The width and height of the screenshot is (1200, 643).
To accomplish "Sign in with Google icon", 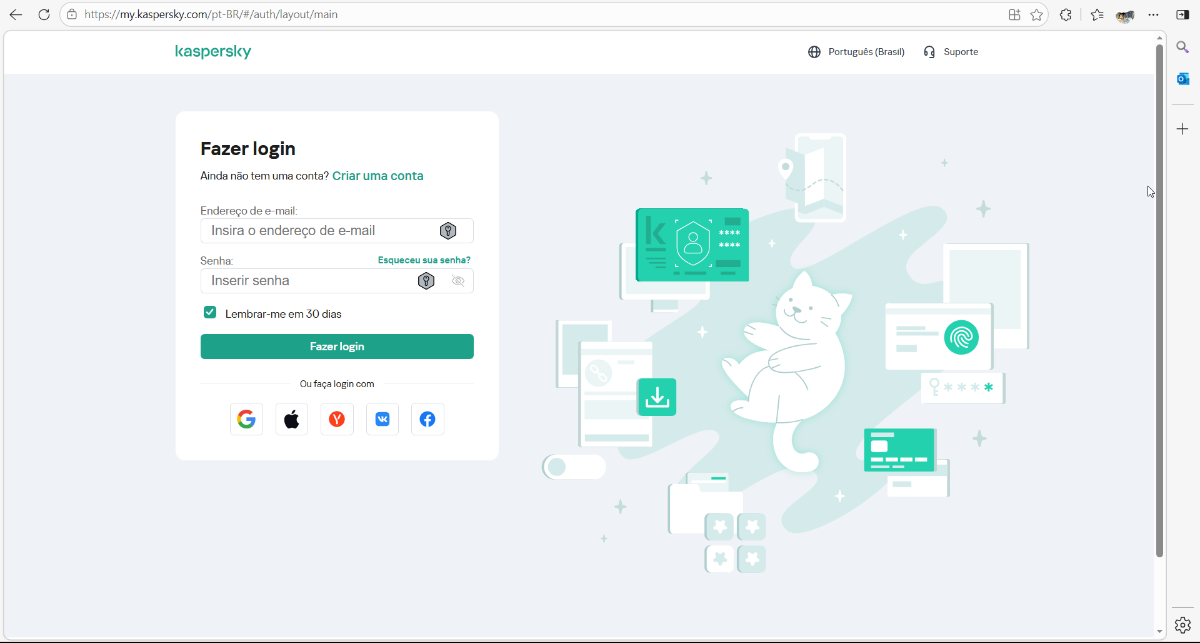I will (246, 419).
